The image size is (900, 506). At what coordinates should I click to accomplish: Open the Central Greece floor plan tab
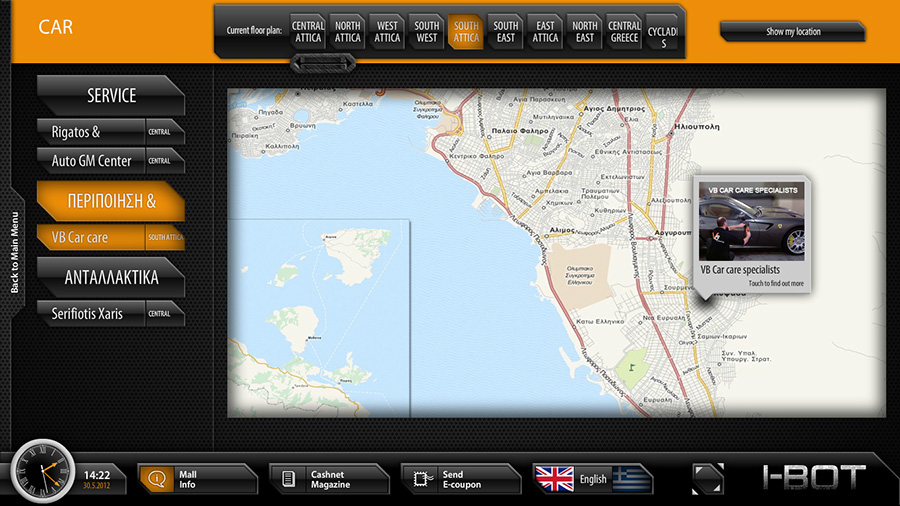[624, 32]
